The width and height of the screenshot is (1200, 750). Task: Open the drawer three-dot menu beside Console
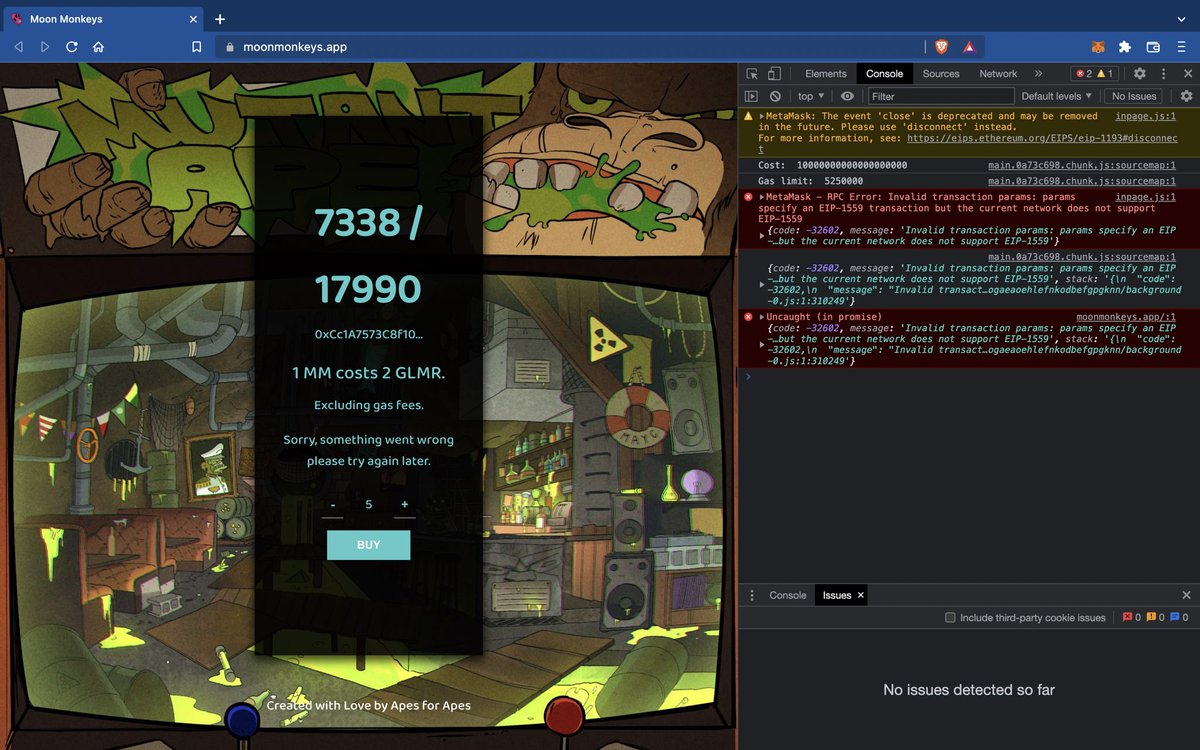point(753,595)
